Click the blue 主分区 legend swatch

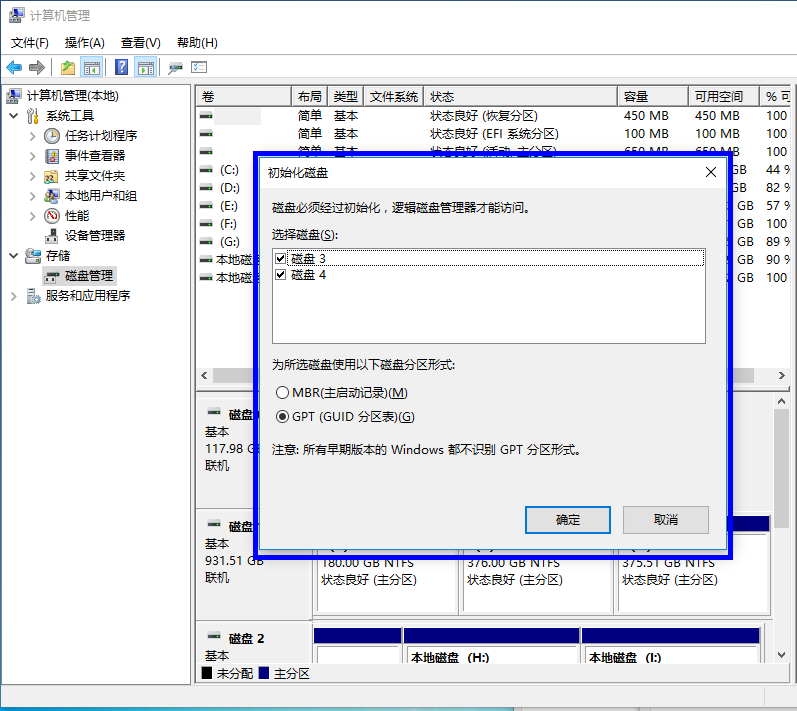(x=263, y=673)
